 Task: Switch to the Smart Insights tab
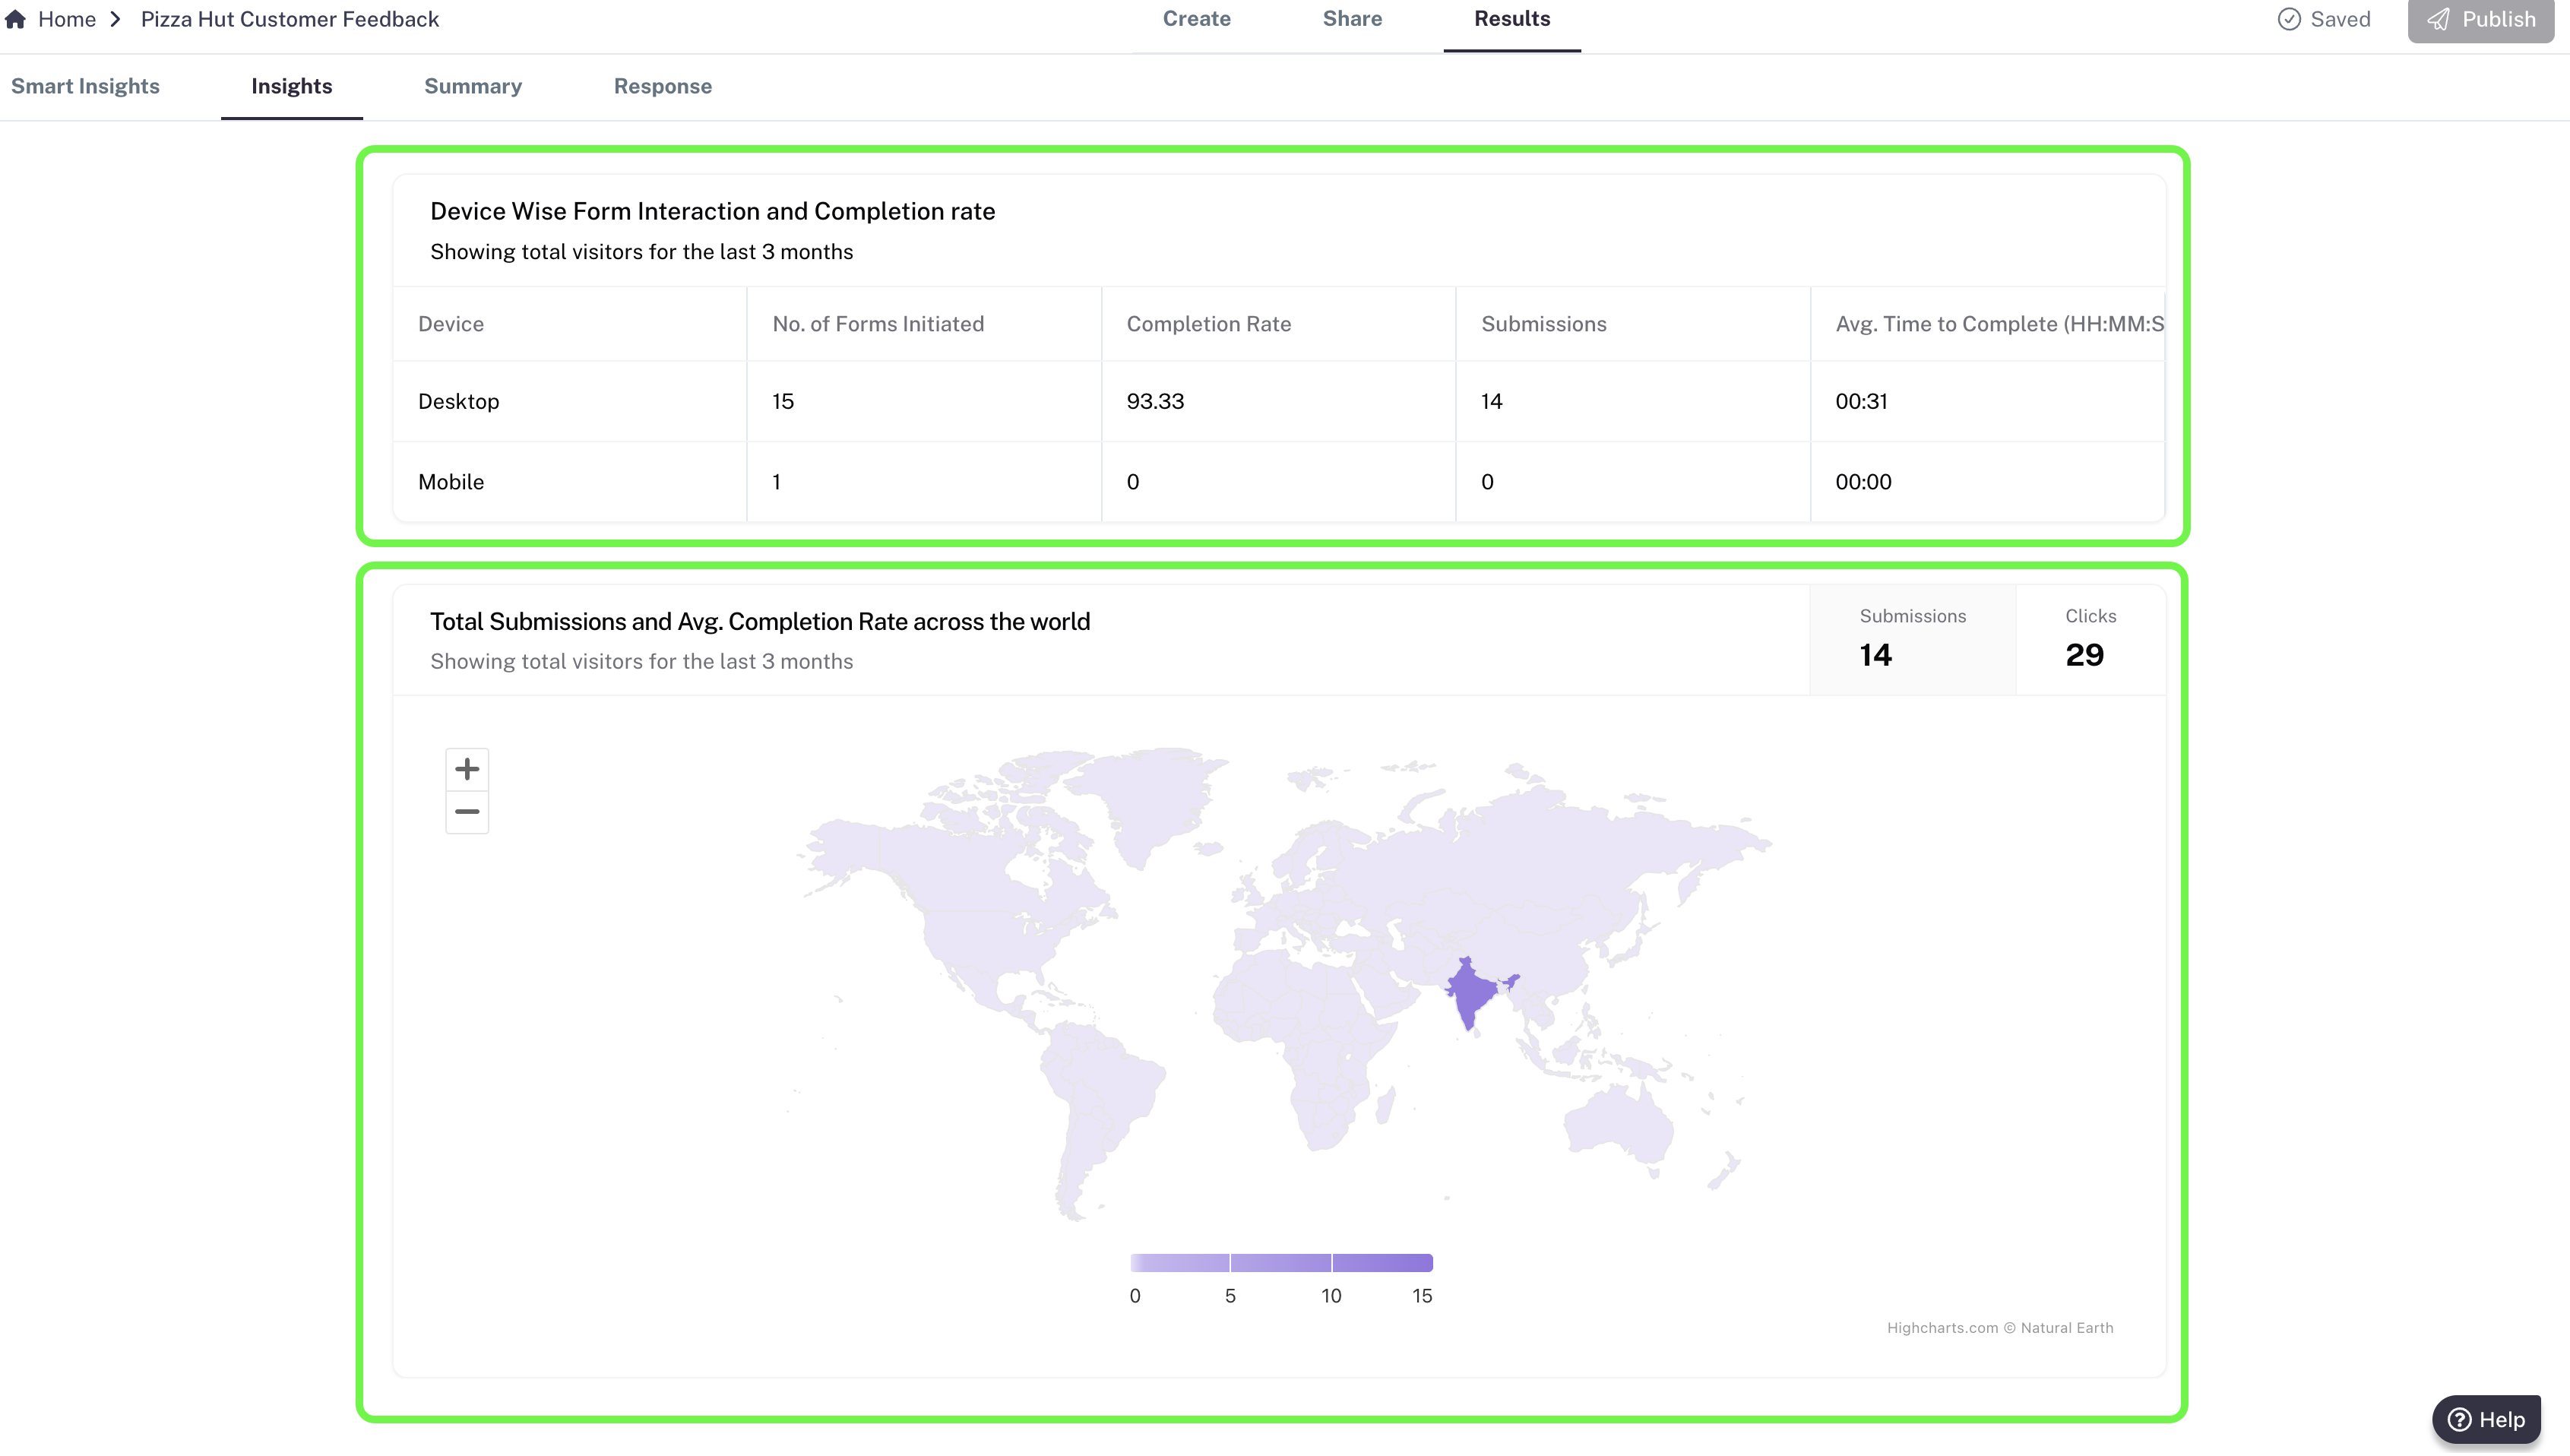tap(85, 86)
